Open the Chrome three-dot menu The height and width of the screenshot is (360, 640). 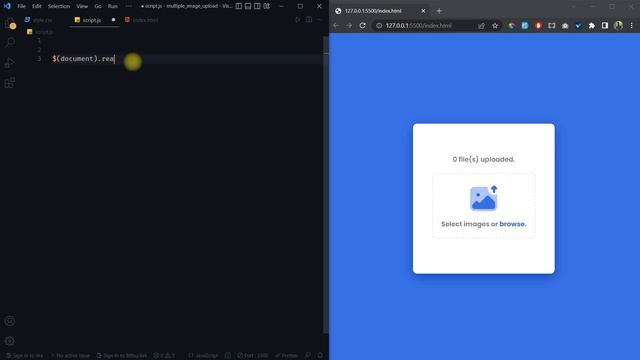[631, 25]
